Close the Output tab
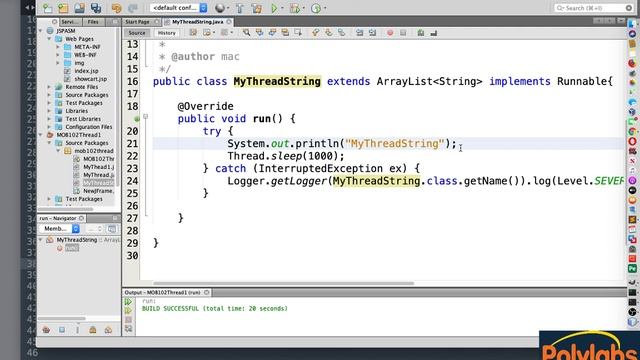The height and width of the screenshot is (360, 640). pos(207,292)
